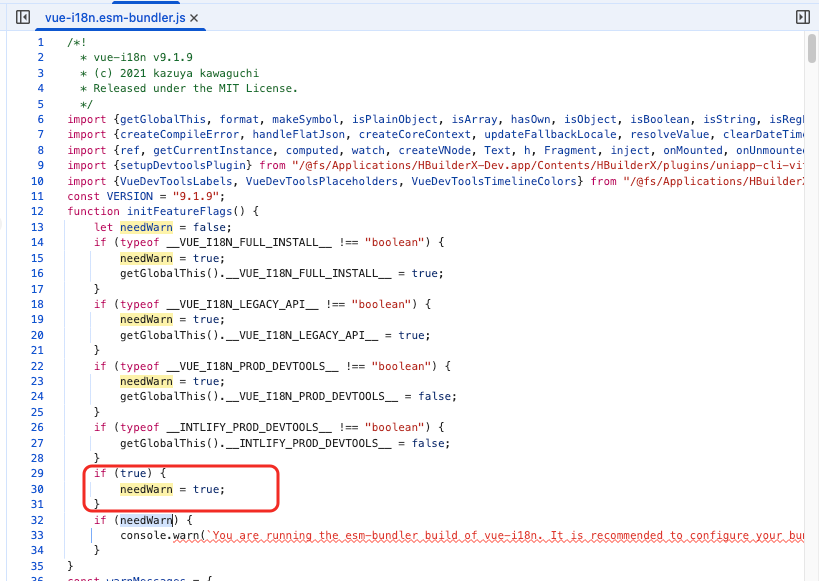This screenshot has width=819, height=581.
Task: Click line number 1 in the gutter
Action: (x=40, y=42)
